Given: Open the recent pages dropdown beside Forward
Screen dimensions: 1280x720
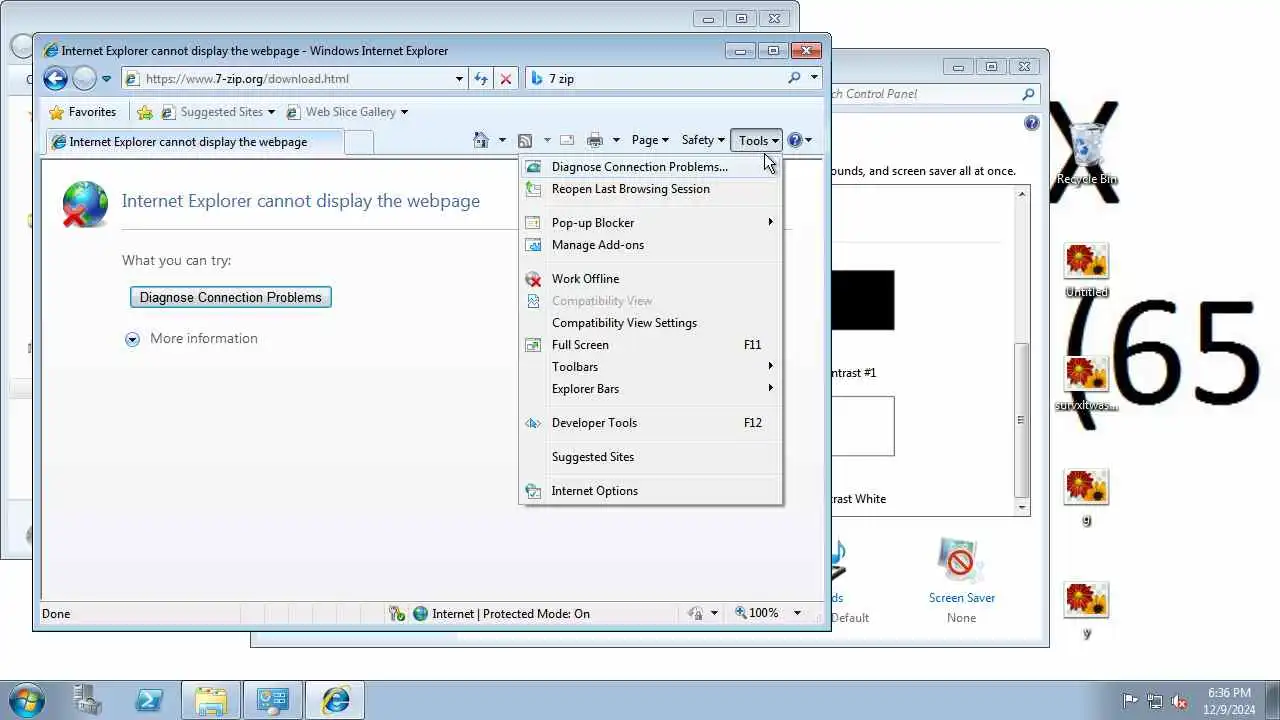Looking at the screenshot, I should pyautogui.click(x=106, y=79).
